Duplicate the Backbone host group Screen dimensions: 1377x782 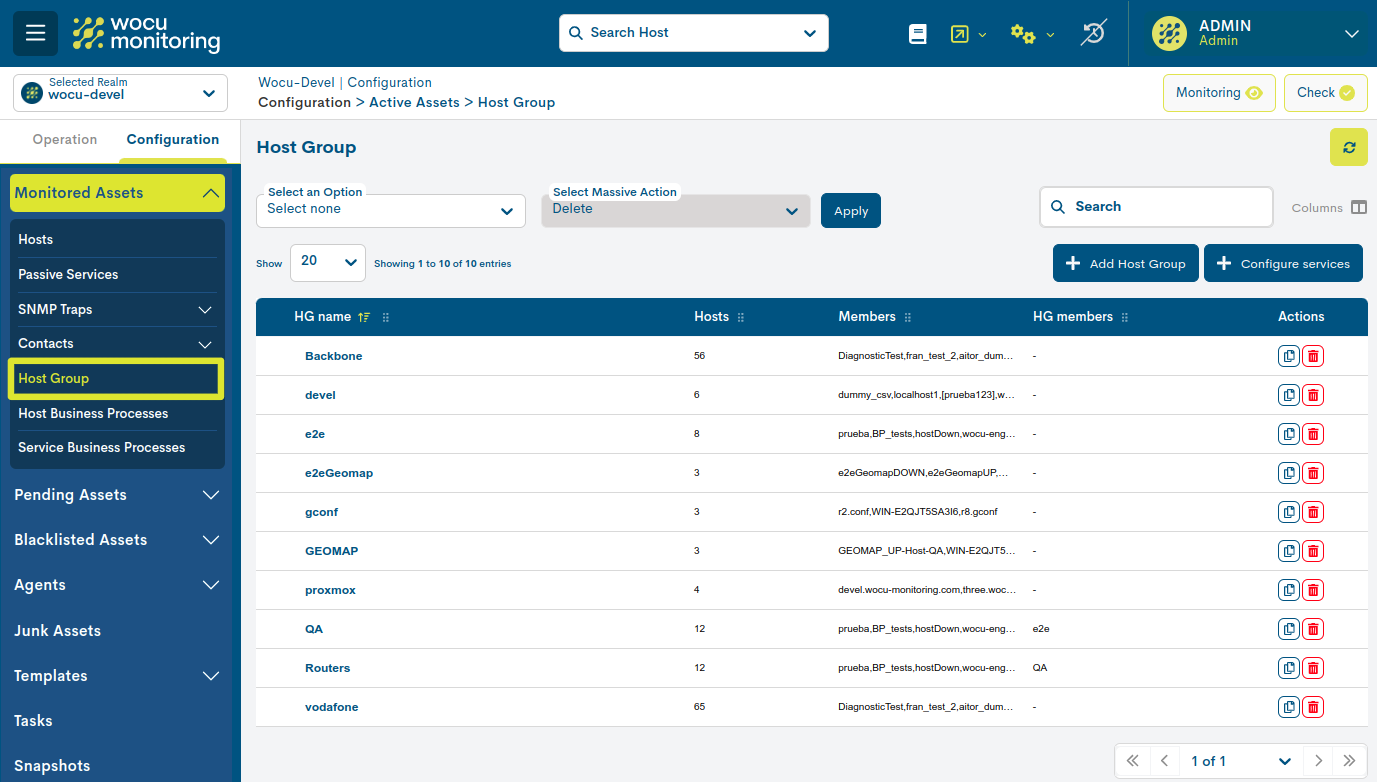[1288, 356]
